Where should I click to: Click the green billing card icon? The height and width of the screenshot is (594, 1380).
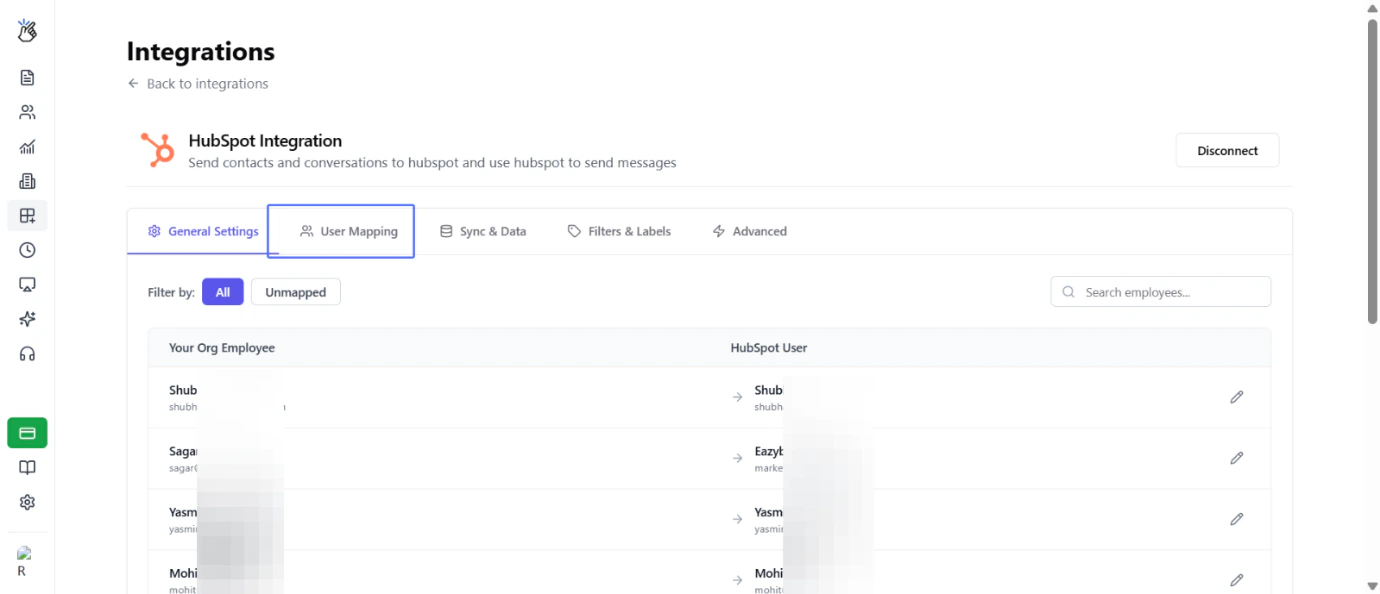pos(27,433)
